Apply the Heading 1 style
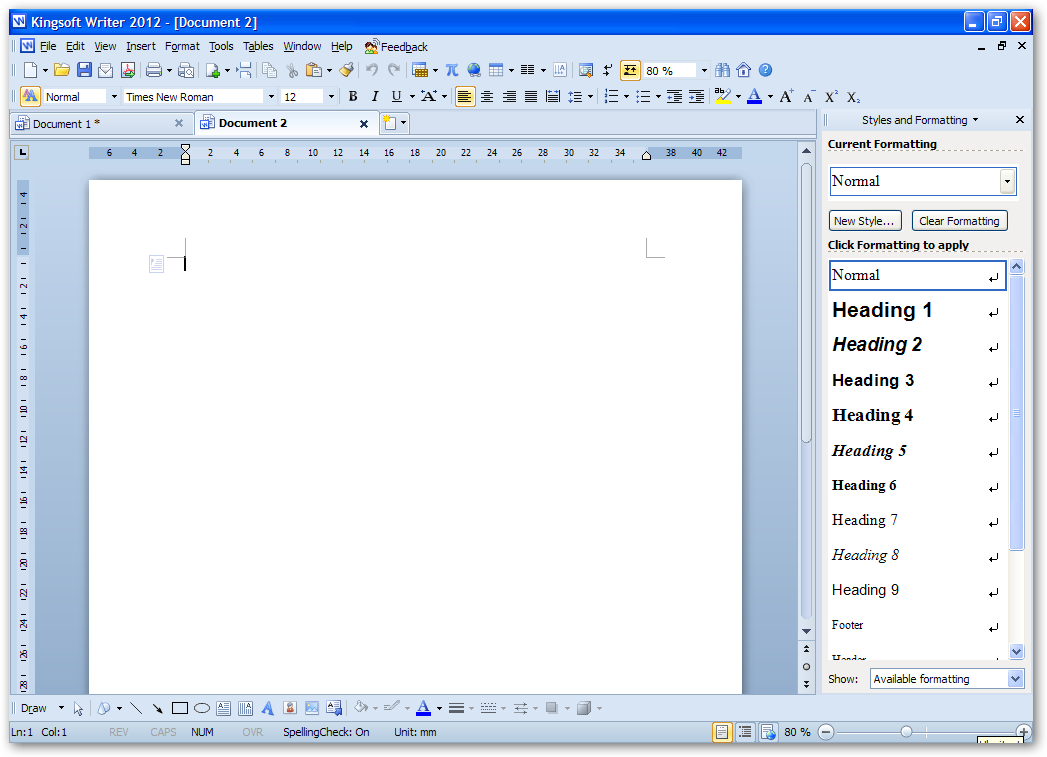The height and width of the screenshot is (757, 1047). (x=917, y=310)
